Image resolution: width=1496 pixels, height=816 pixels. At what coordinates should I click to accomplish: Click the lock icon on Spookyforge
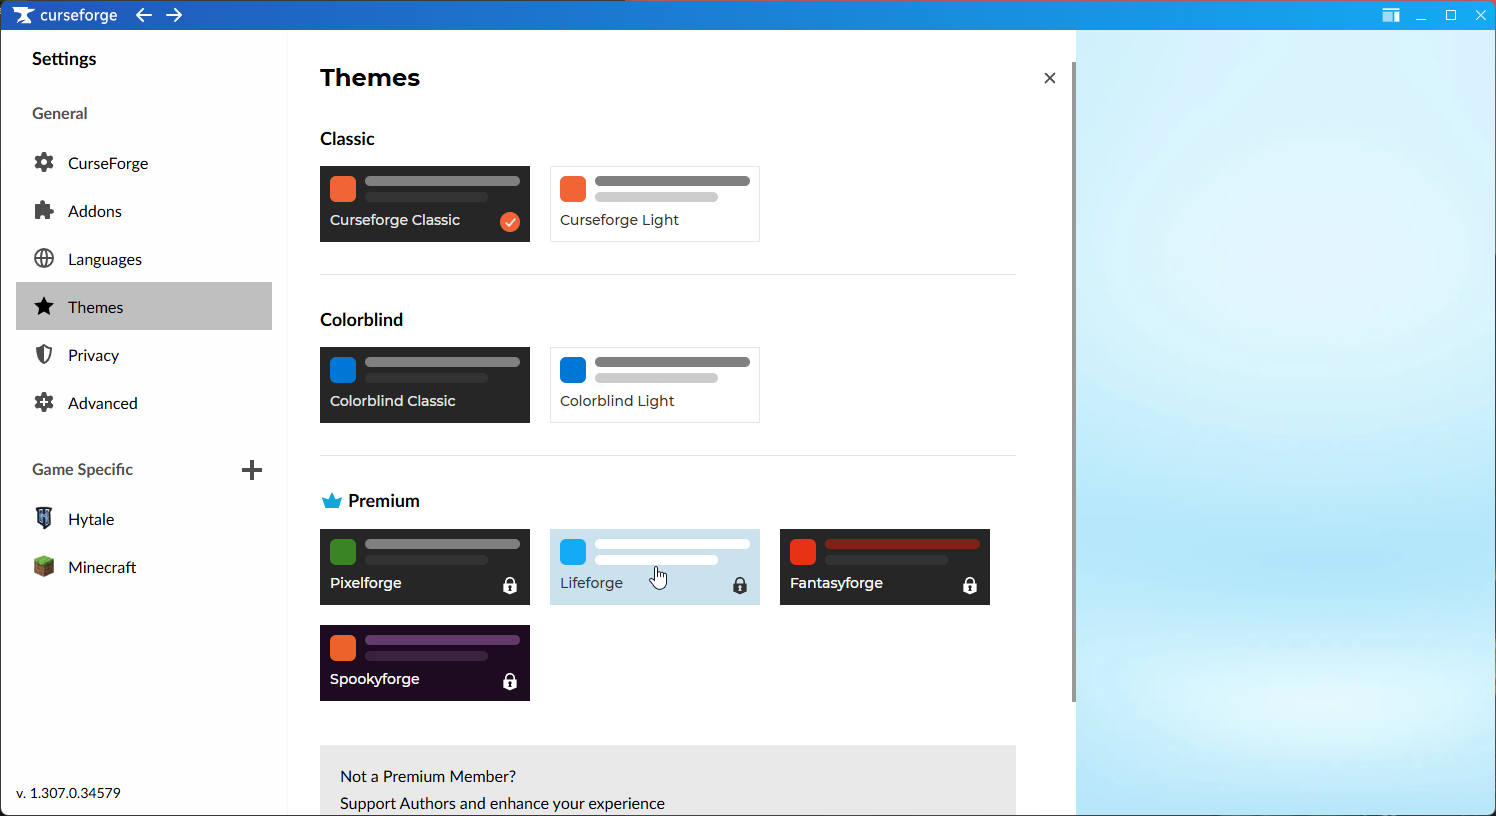coord(510,681)
